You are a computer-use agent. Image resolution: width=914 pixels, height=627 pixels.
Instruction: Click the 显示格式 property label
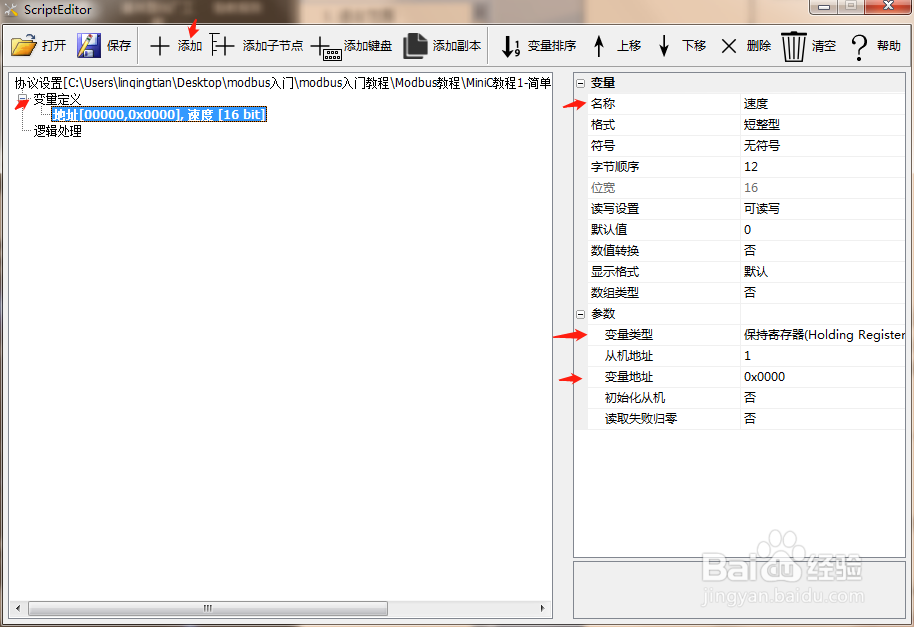(x=615, y=272)
